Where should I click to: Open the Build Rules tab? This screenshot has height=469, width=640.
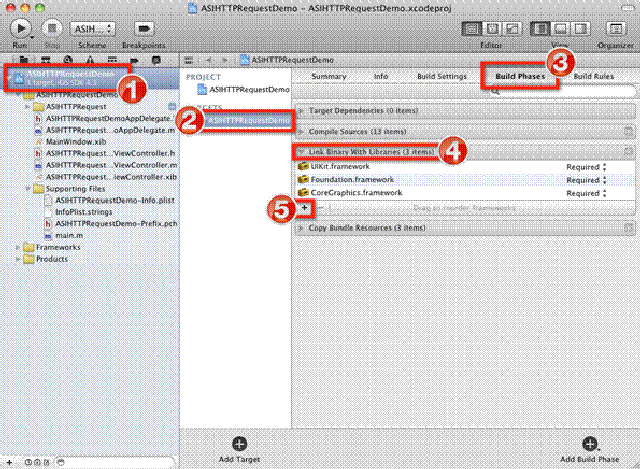pyautogui.click(x=593, y=76)
